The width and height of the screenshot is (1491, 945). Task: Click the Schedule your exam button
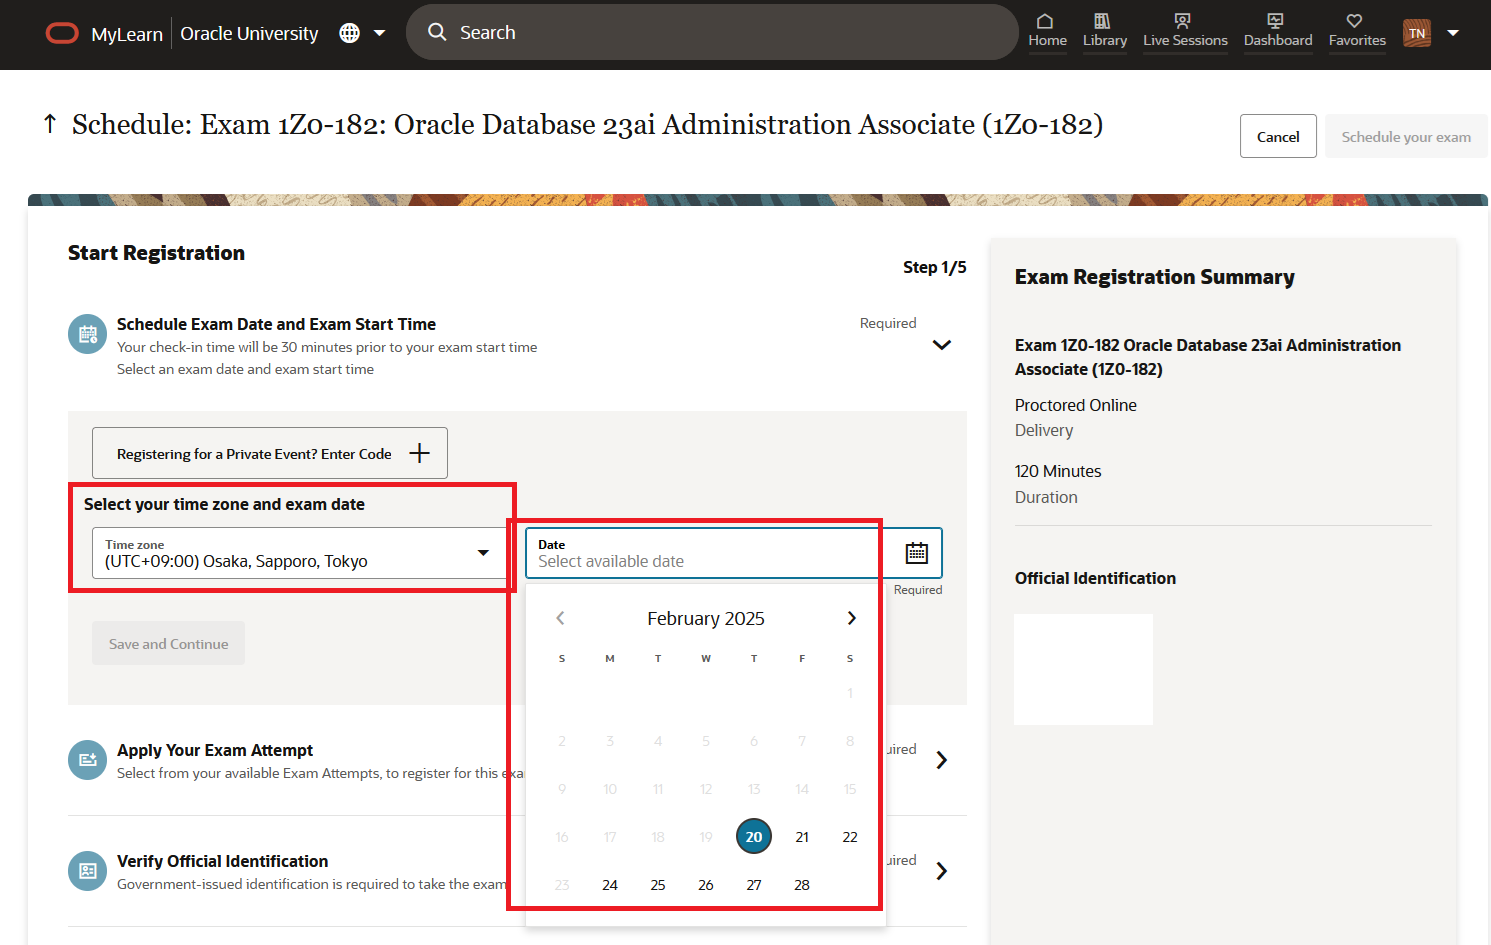[1406, 136]
